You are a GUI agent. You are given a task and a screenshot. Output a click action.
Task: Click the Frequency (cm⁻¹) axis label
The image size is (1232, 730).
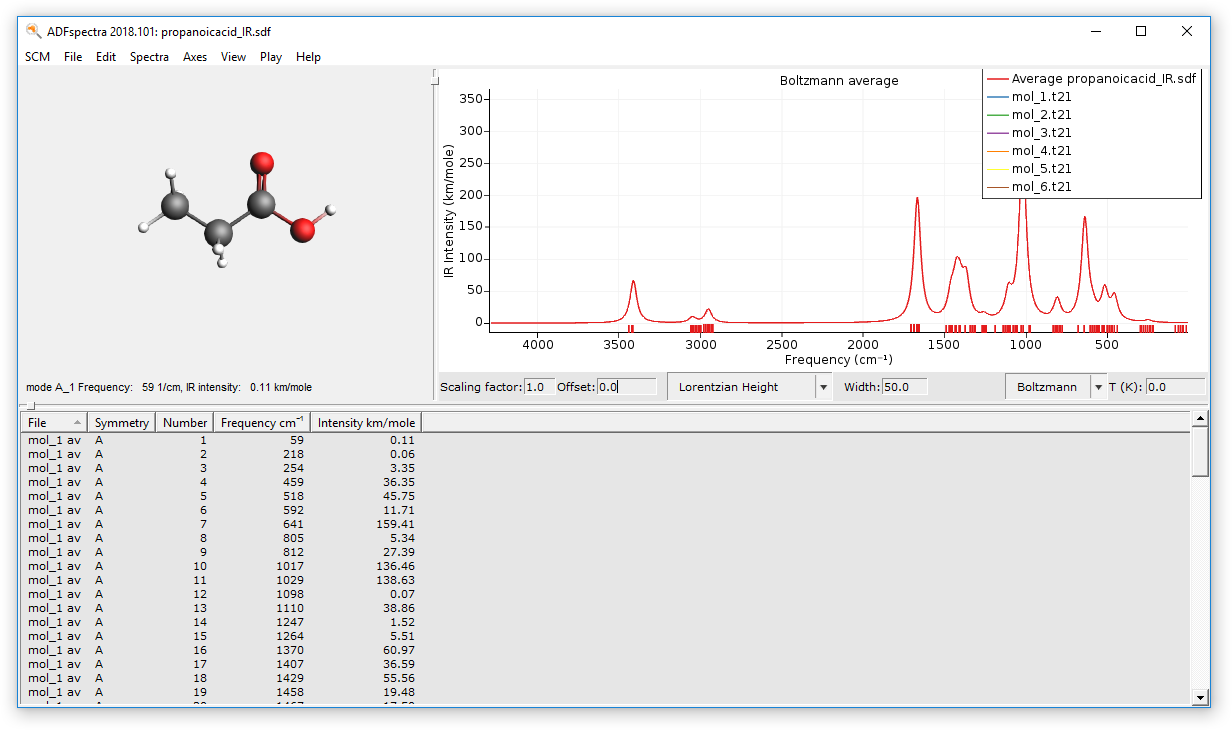(x=838, y=359)
